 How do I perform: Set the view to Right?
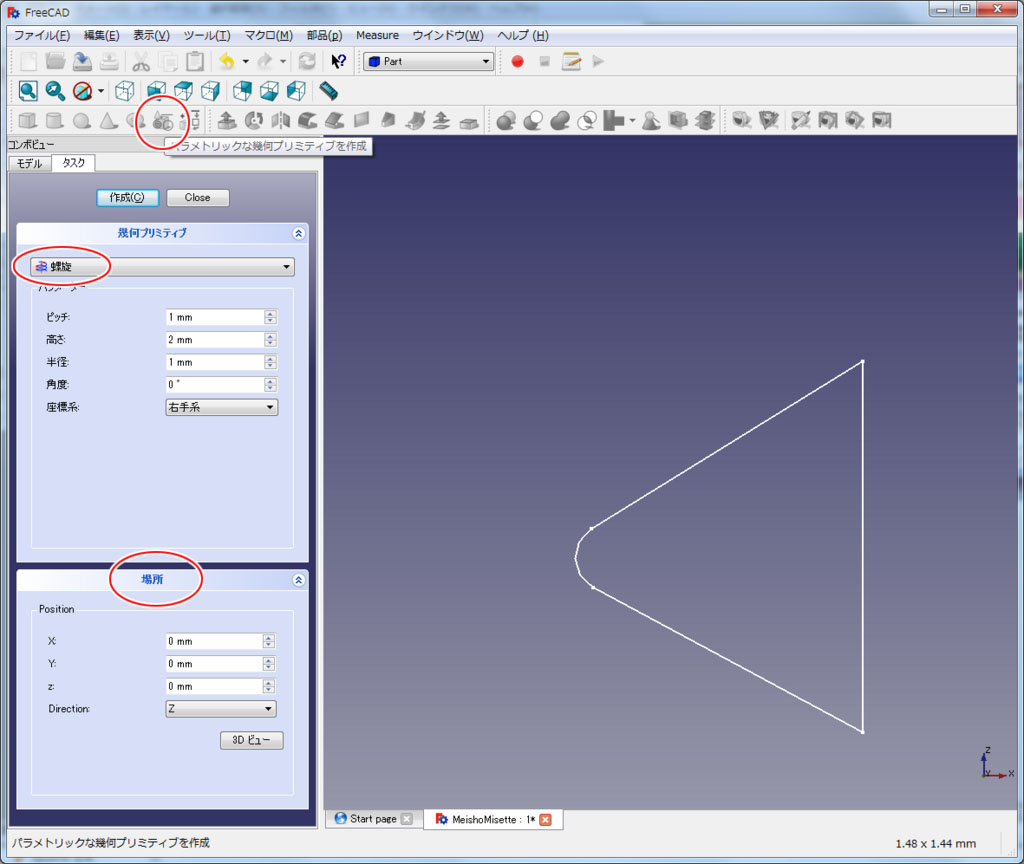(210, 91)
